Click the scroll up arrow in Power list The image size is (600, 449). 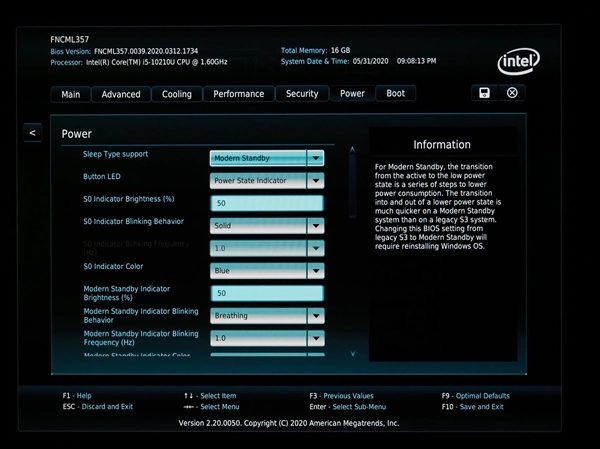click(352, 150)
